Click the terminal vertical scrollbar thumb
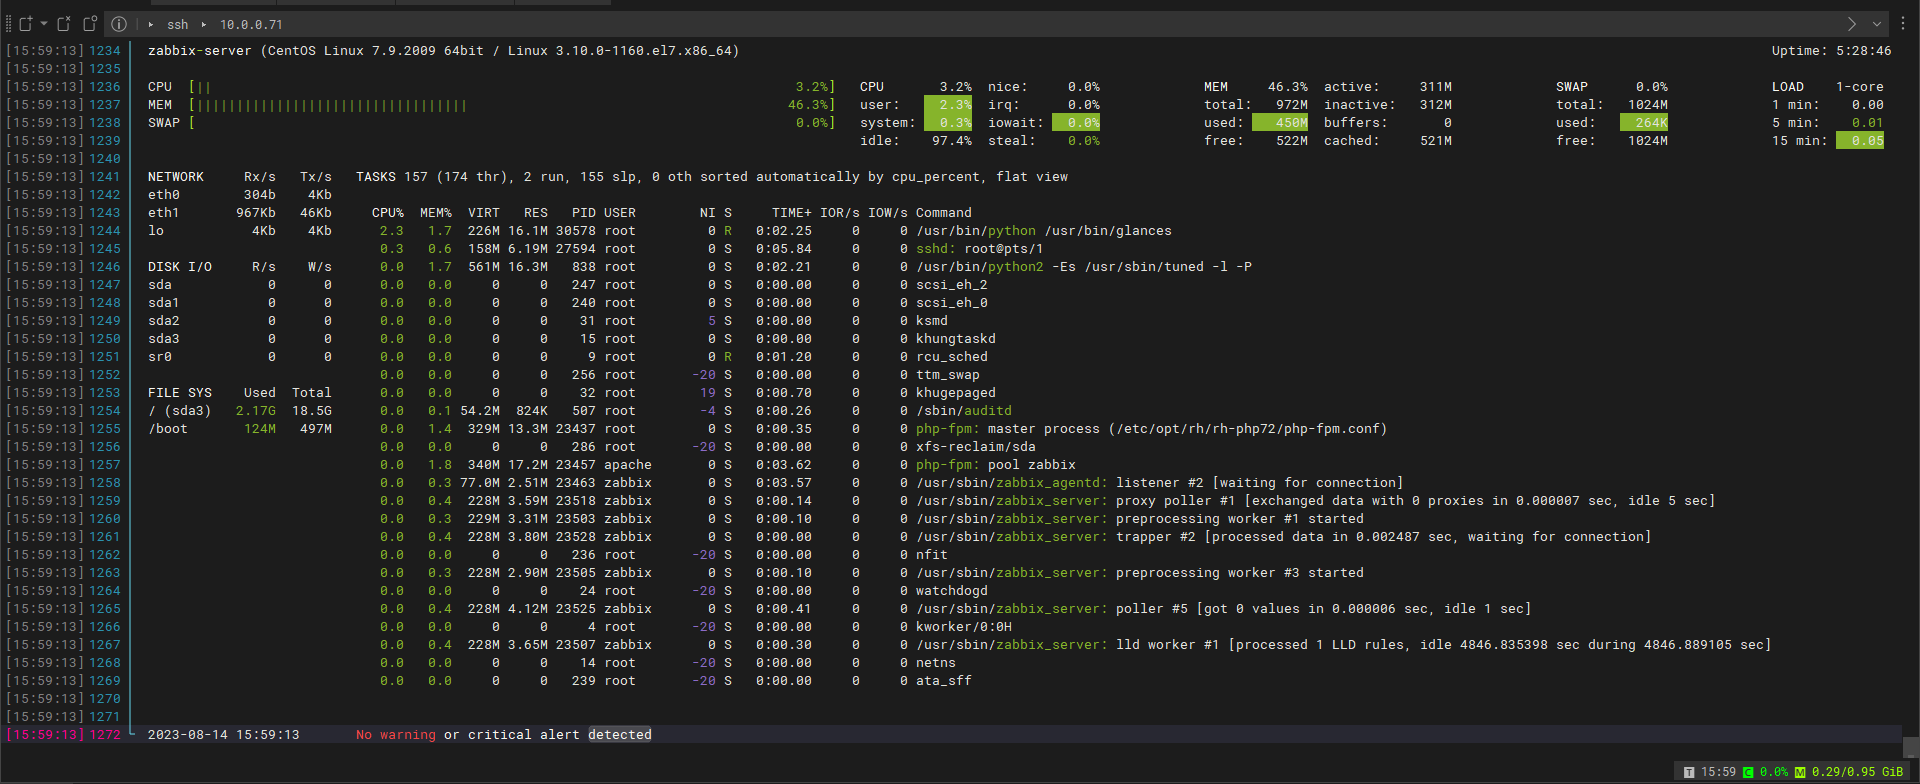Image resolution: width=1920 pixels, height=784 pixels. click(x=1910, y=747)
